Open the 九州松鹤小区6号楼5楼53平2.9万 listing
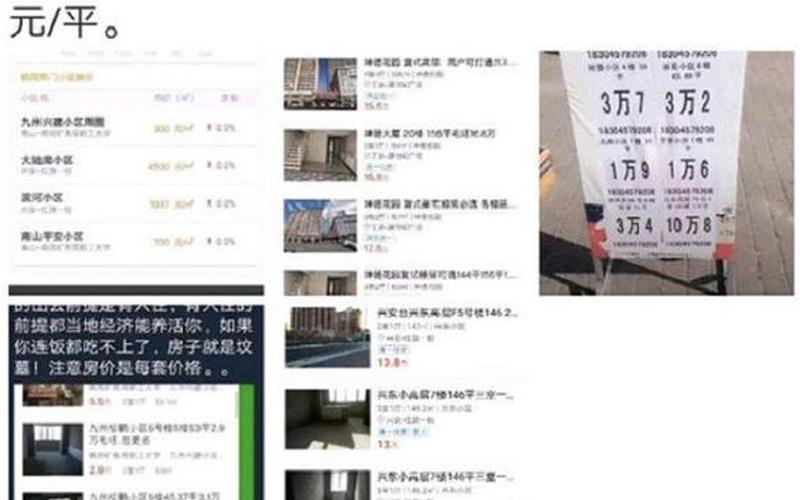 coord(157,433)
